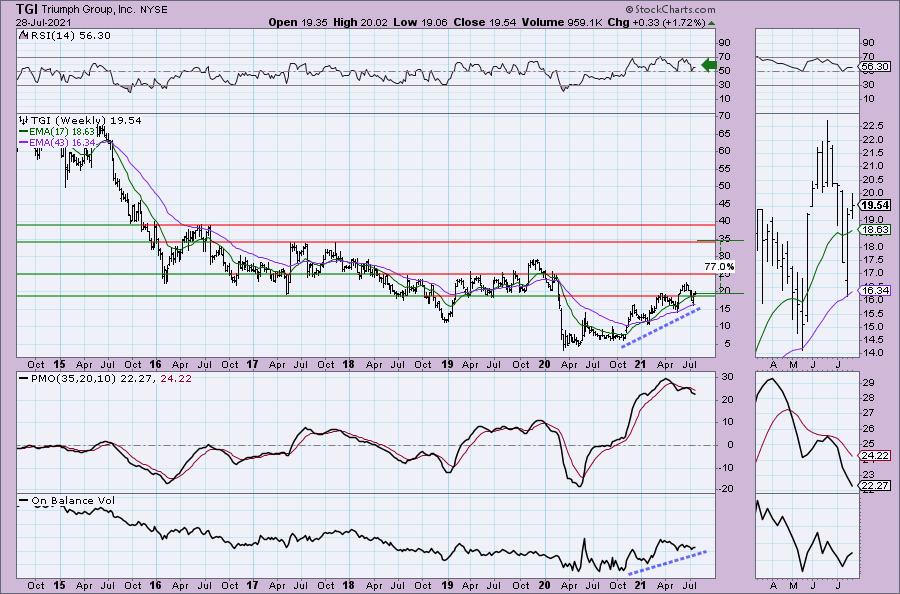Image resolution: width=900 pixels, height=594 pixels.
Task: Click the High 20.02 value
Action: [x=360, y=22]
